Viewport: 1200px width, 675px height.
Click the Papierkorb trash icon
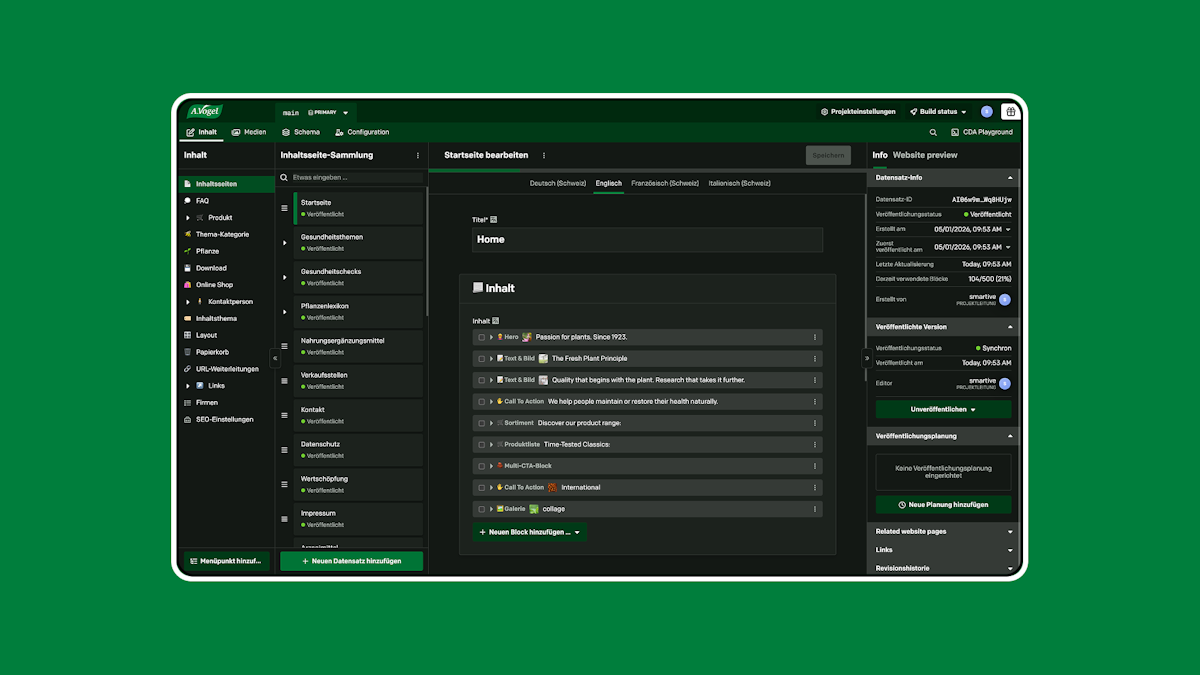187,352
